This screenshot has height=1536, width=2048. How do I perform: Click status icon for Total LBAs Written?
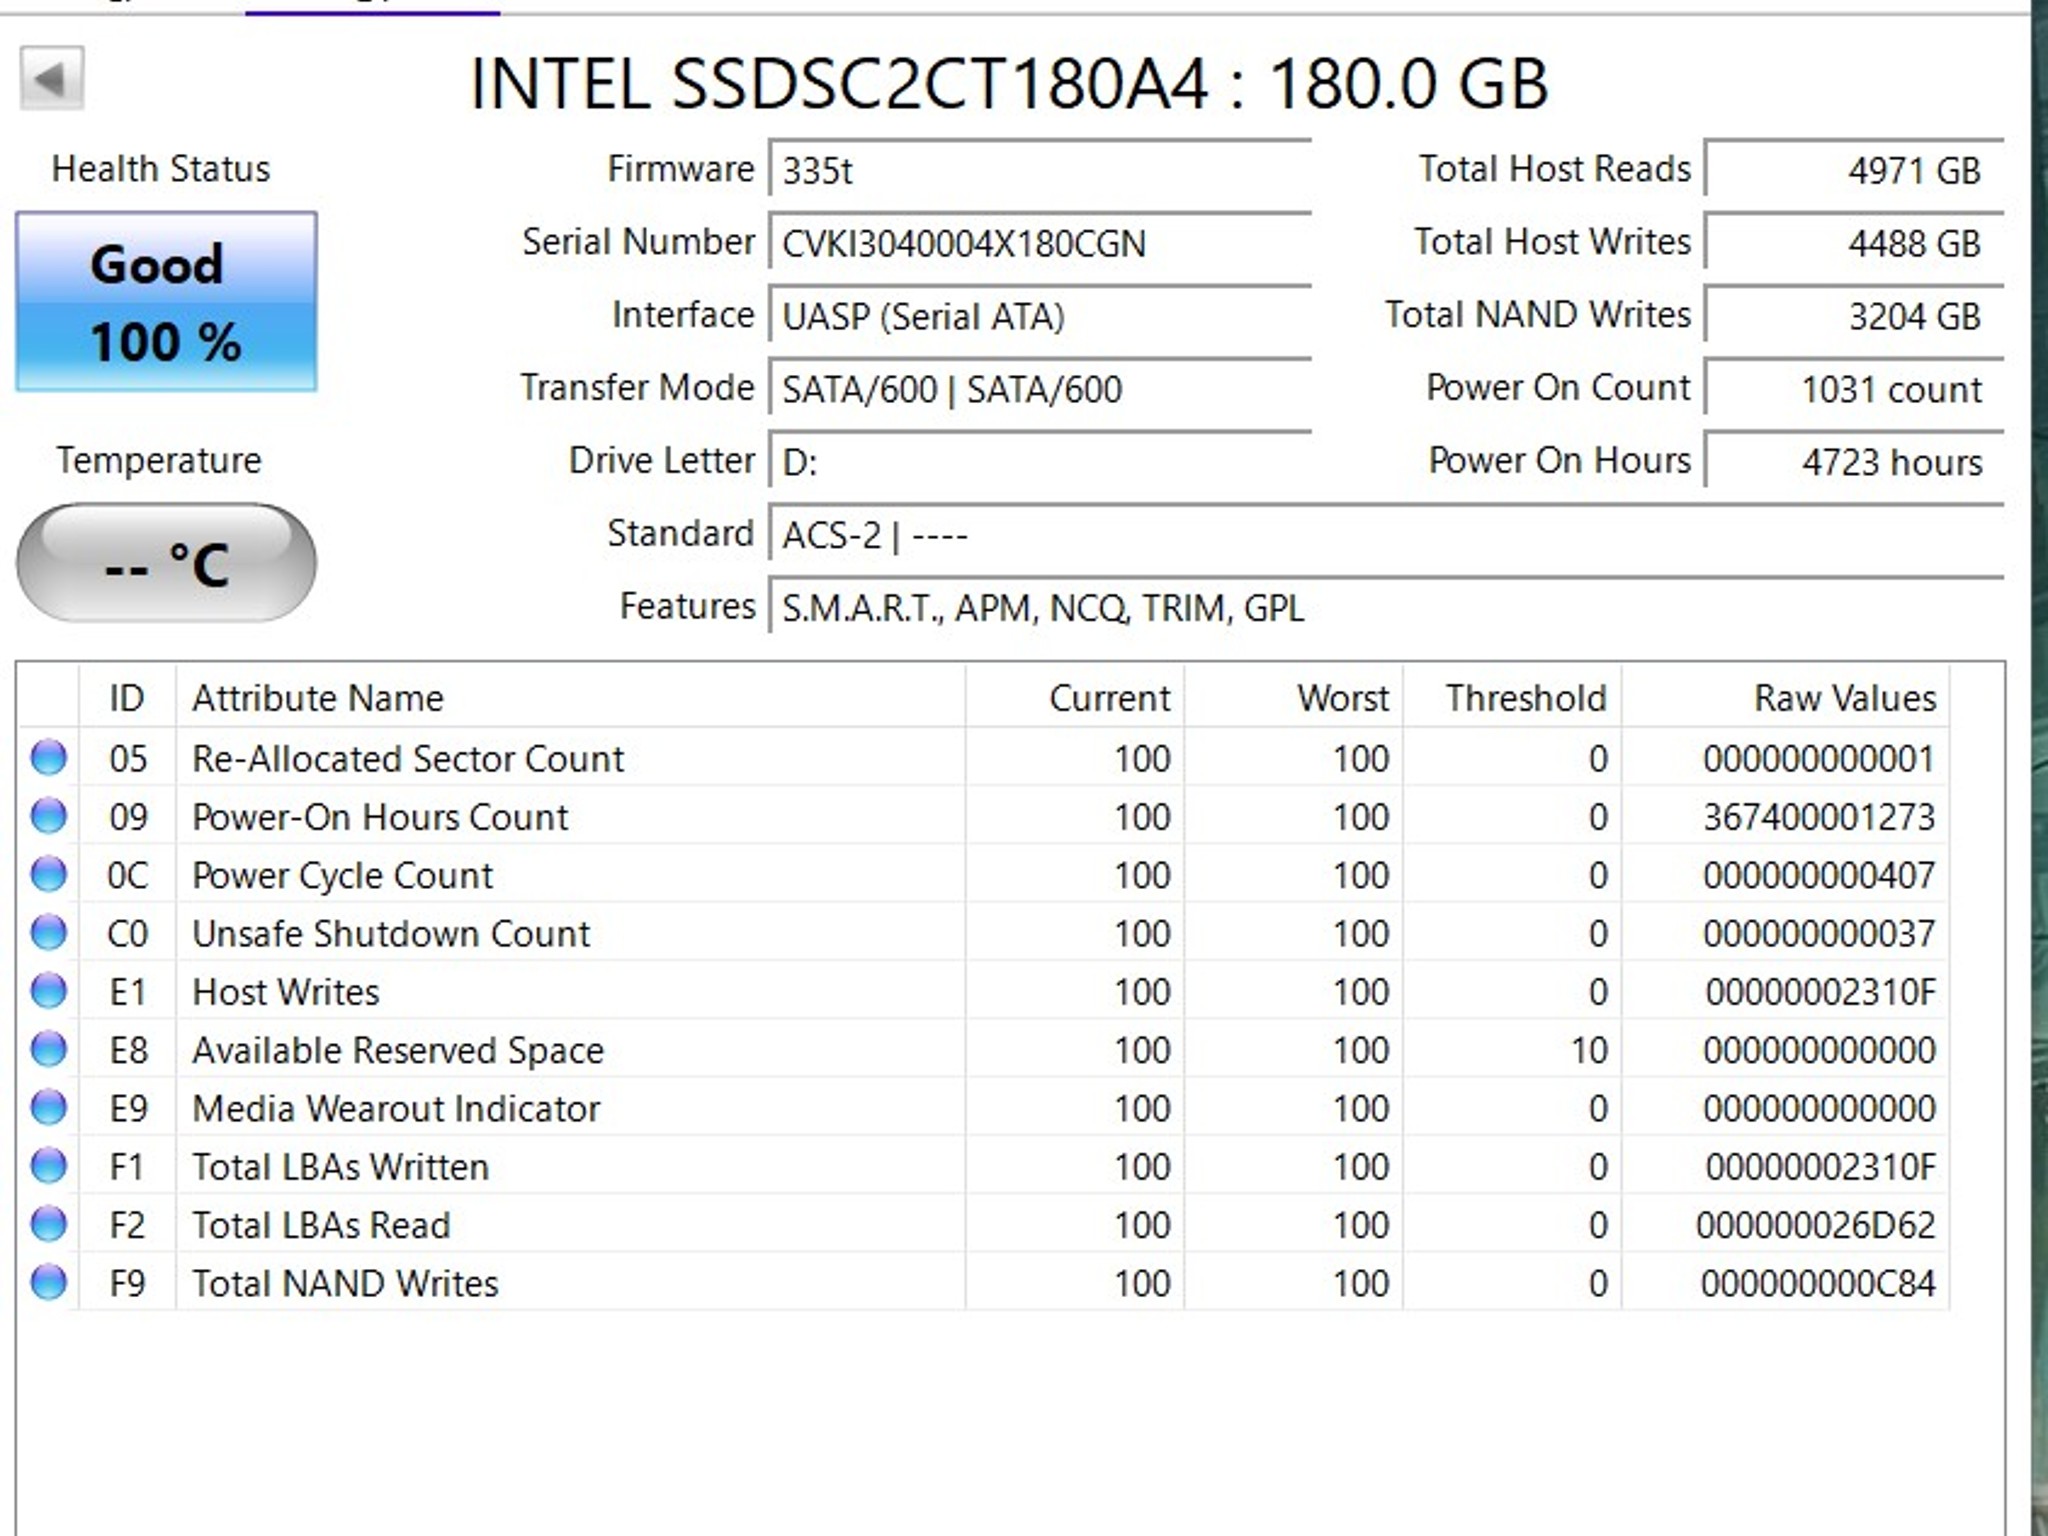pos(49,1166)
